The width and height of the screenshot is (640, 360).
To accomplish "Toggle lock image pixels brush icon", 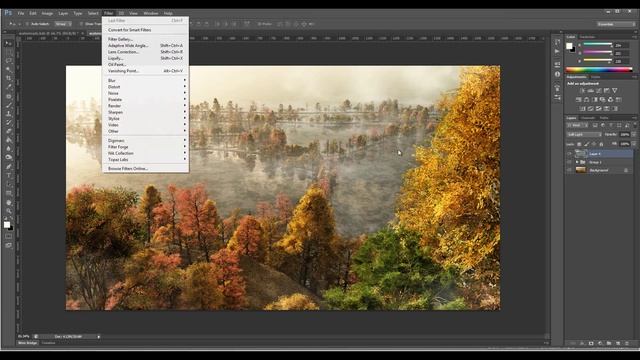I will coord(587,144).
